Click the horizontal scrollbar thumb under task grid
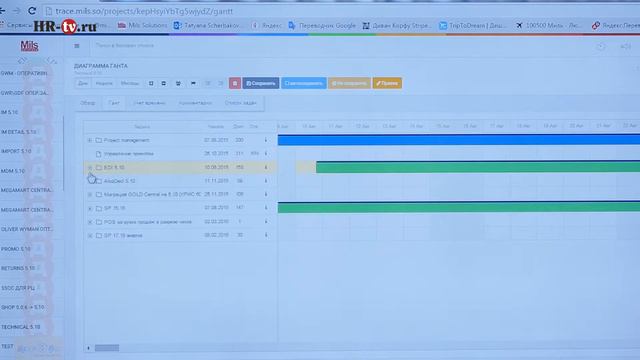This screenshot has height=360, width=640. pos(107,348)
